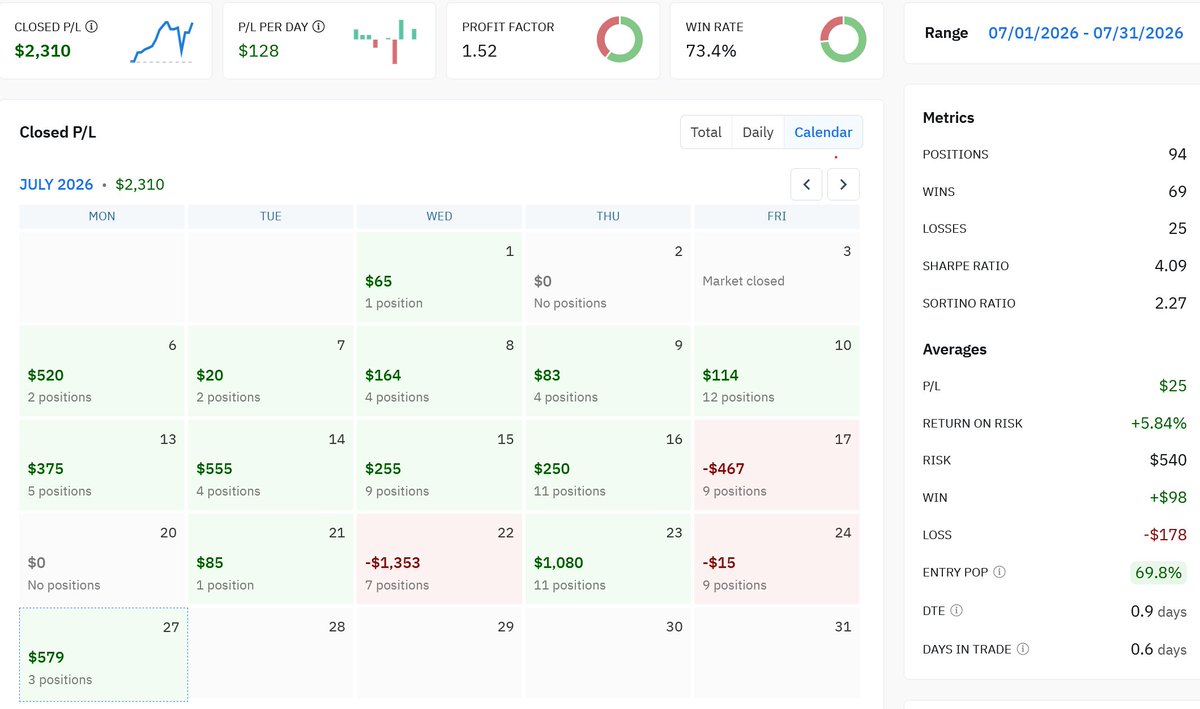The width and height of the screenshot is (1200, 709).
Task: Click the Days In Trade value 0.6 days
Action: (1158, 649)
